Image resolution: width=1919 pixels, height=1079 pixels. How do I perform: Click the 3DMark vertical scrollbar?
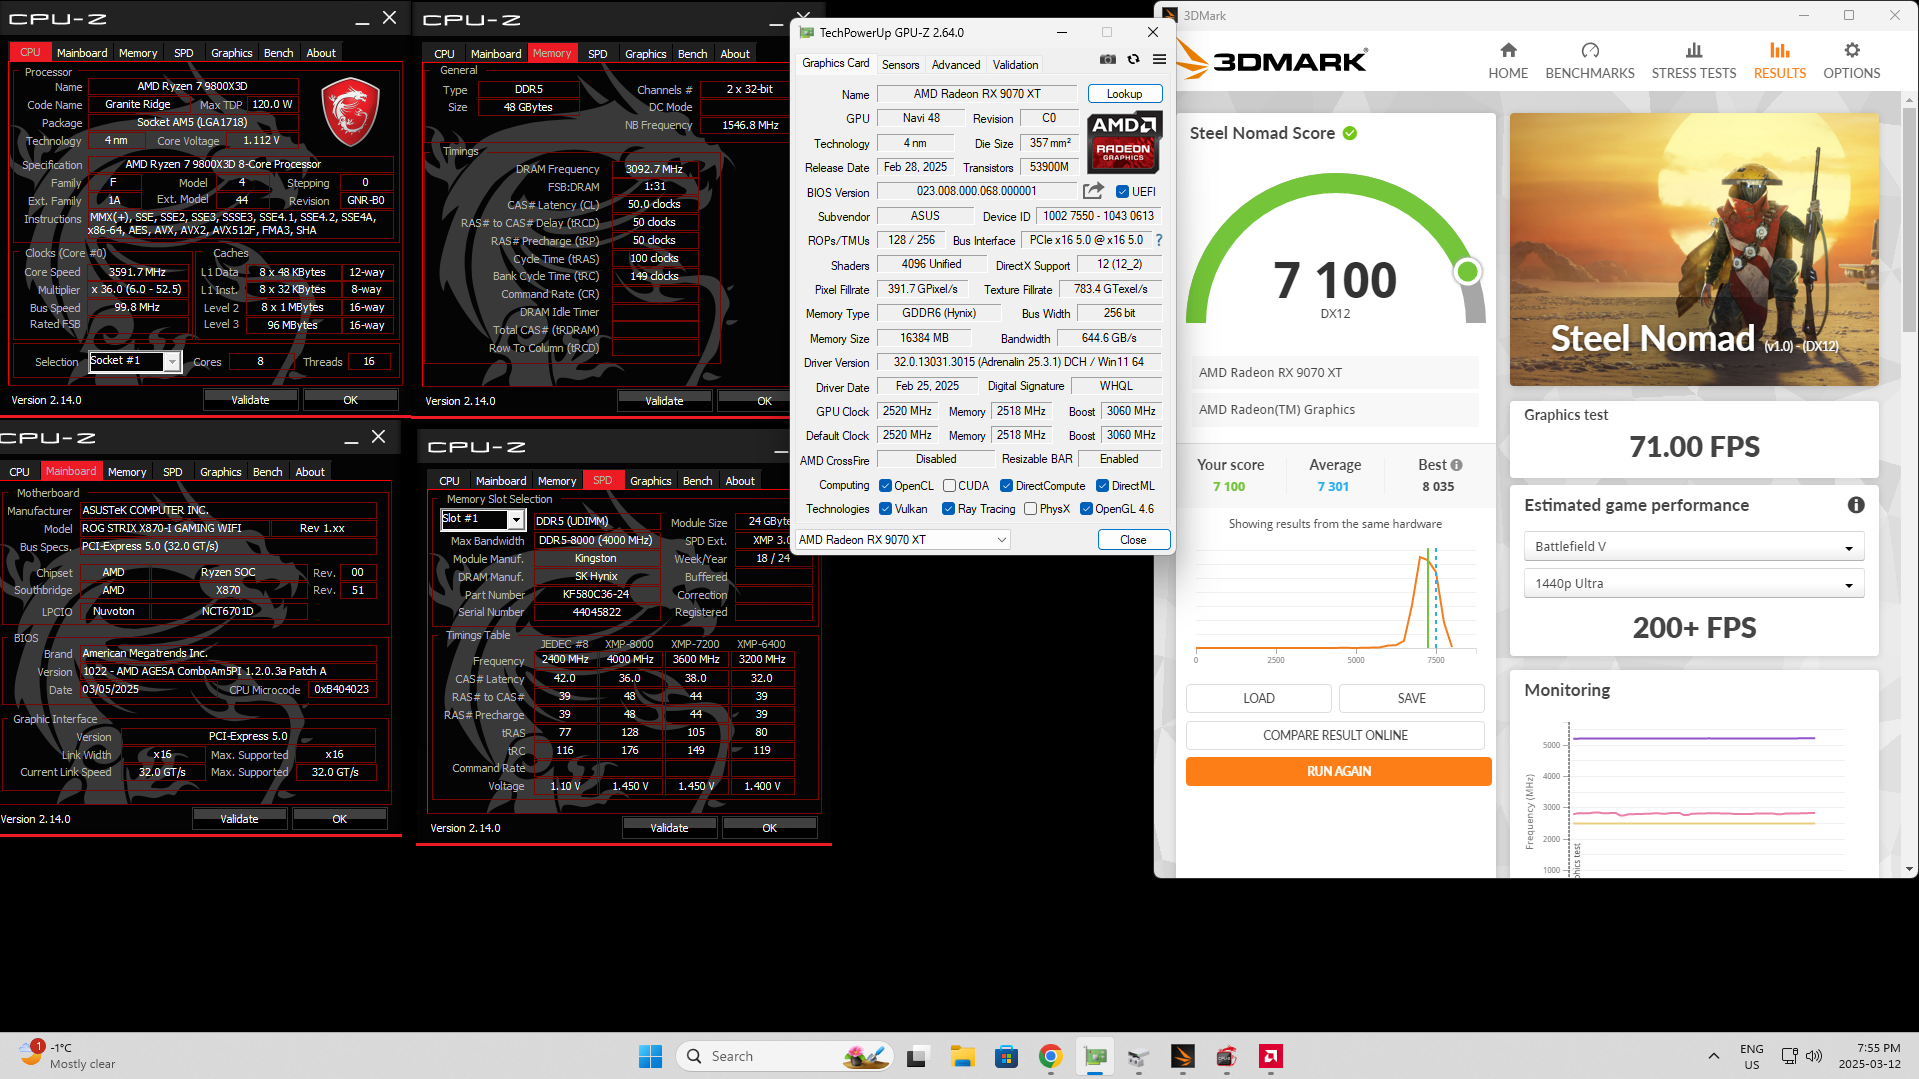(x=1910, y=220)
